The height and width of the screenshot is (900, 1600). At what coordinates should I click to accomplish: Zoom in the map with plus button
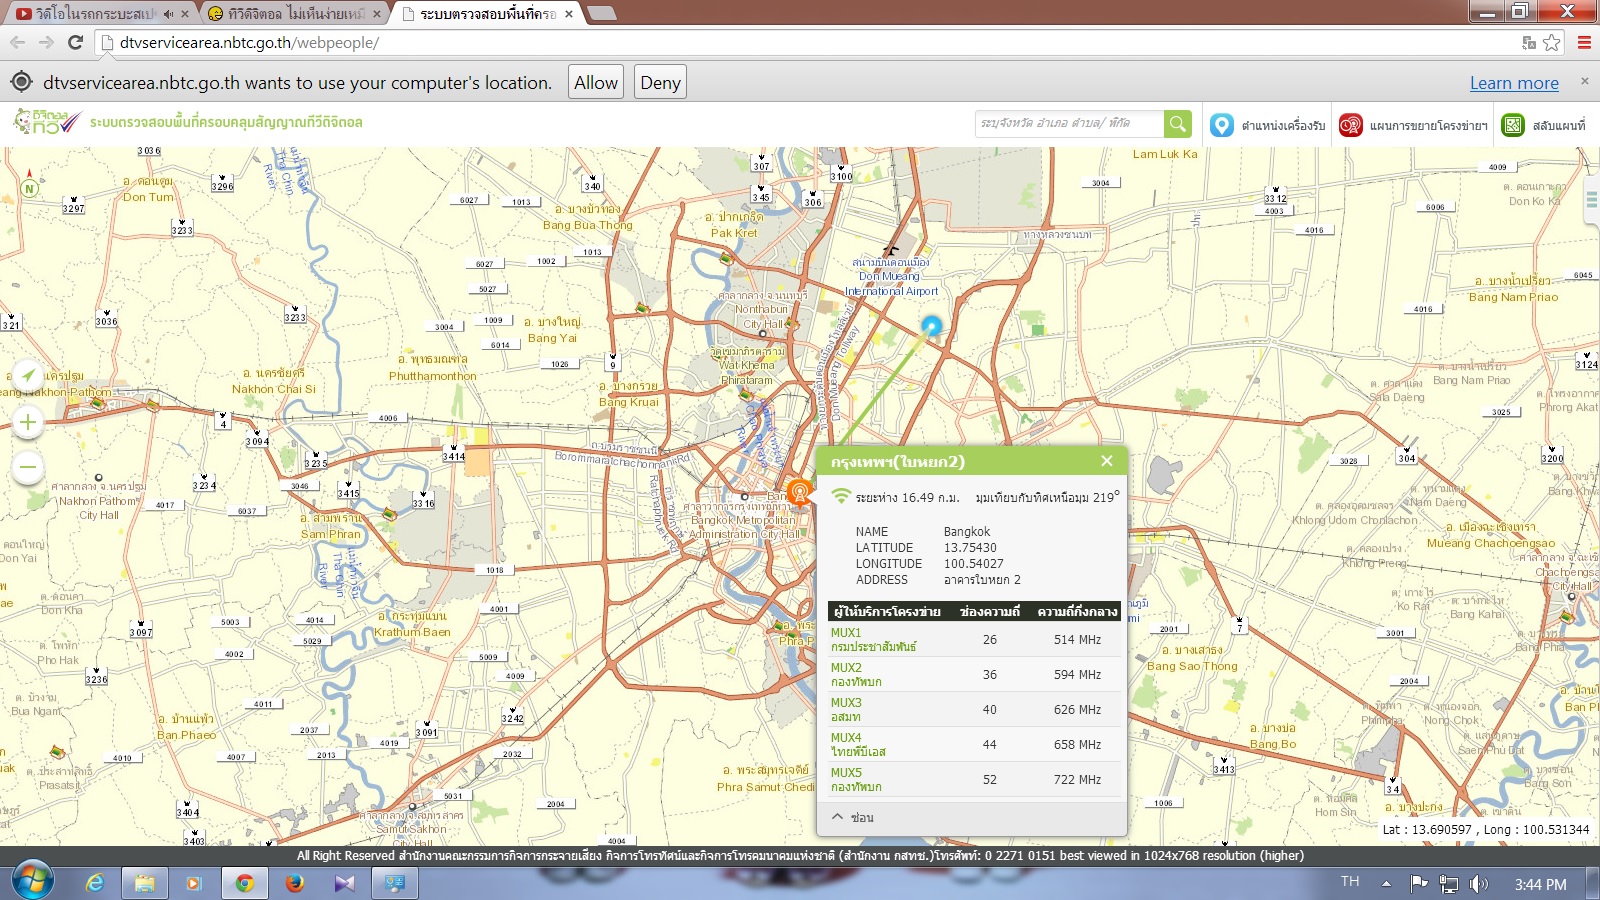28,422
